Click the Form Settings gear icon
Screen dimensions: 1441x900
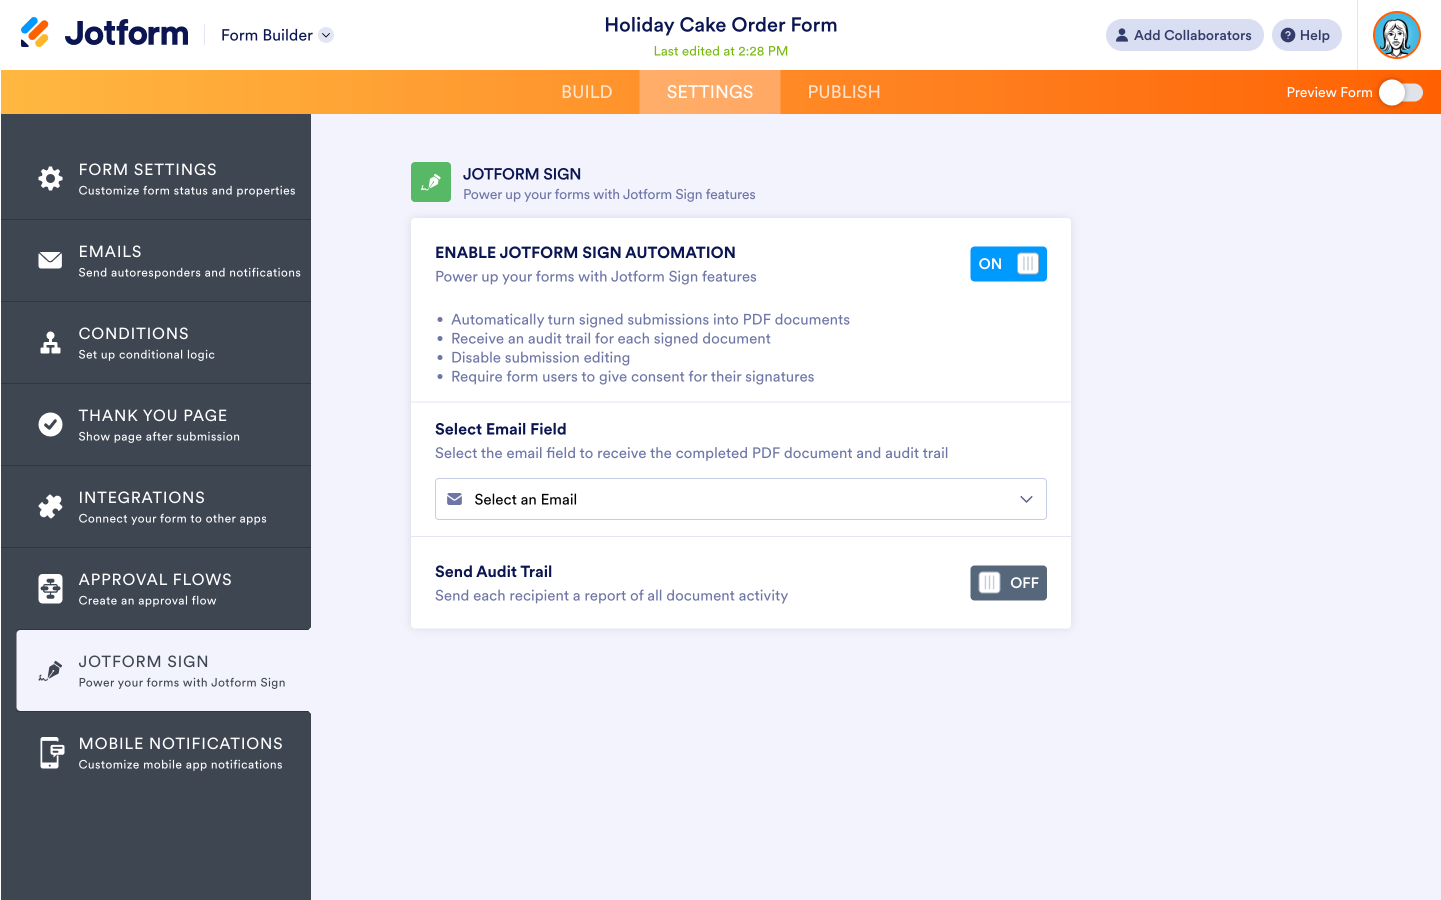(50, 178)
